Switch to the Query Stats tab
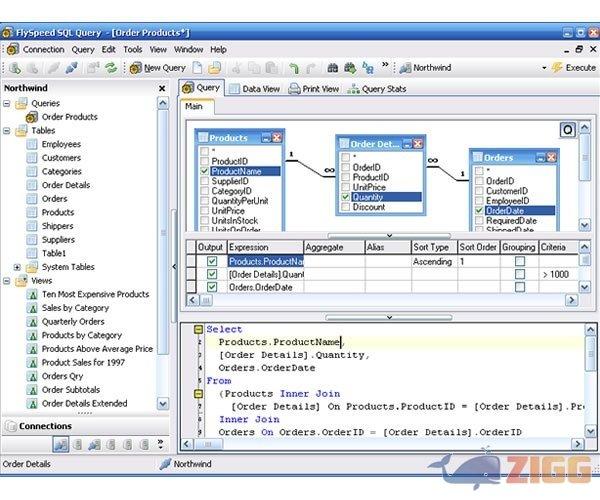 (377, 89)
